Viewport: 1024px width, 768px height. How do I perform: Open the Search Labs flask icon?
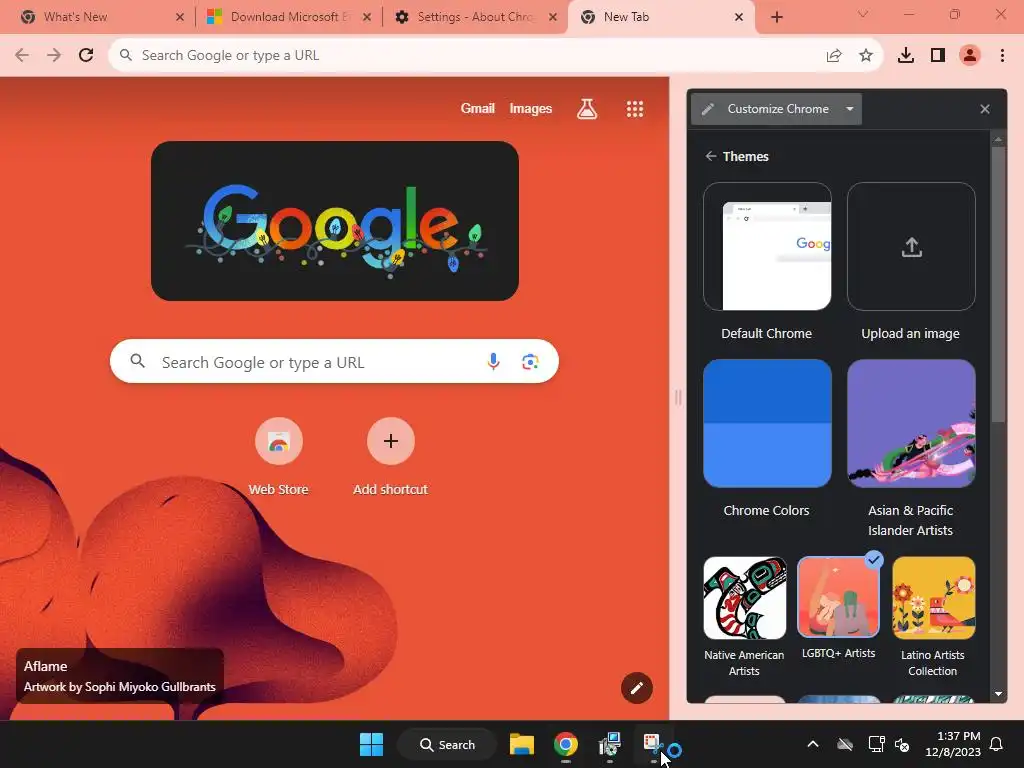[587, 108]
